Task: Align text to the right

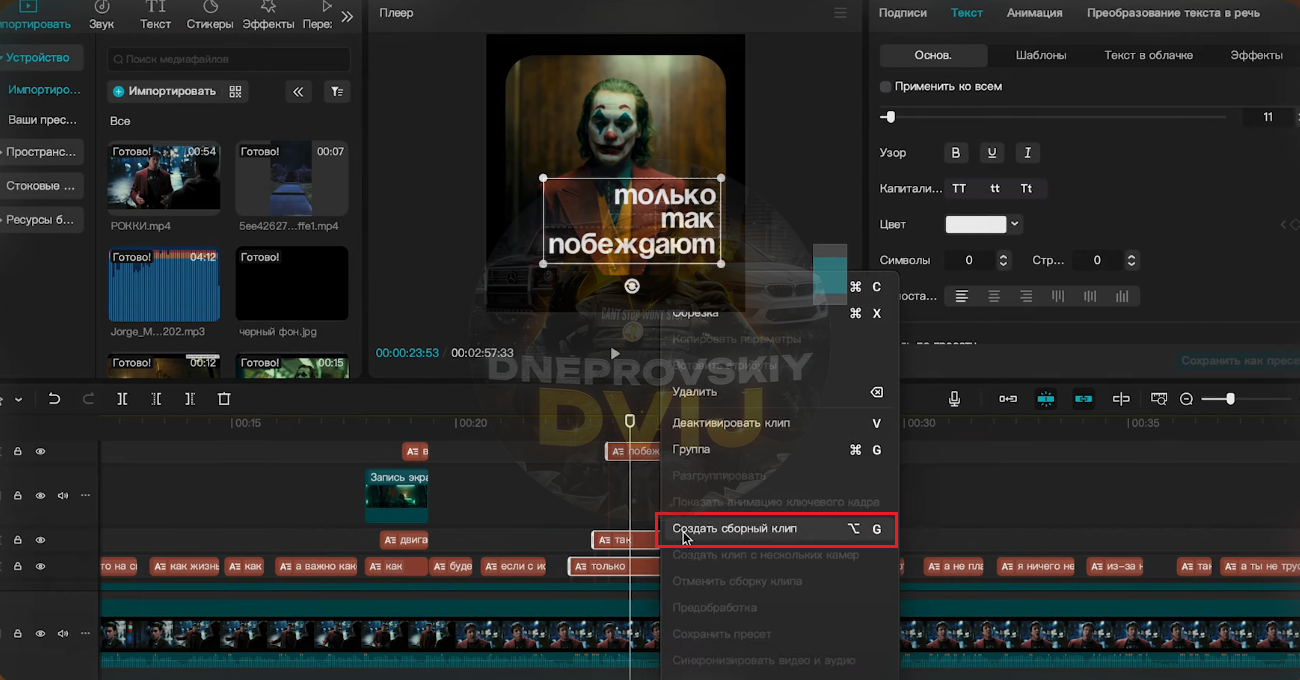Action: click(1026, 296)
